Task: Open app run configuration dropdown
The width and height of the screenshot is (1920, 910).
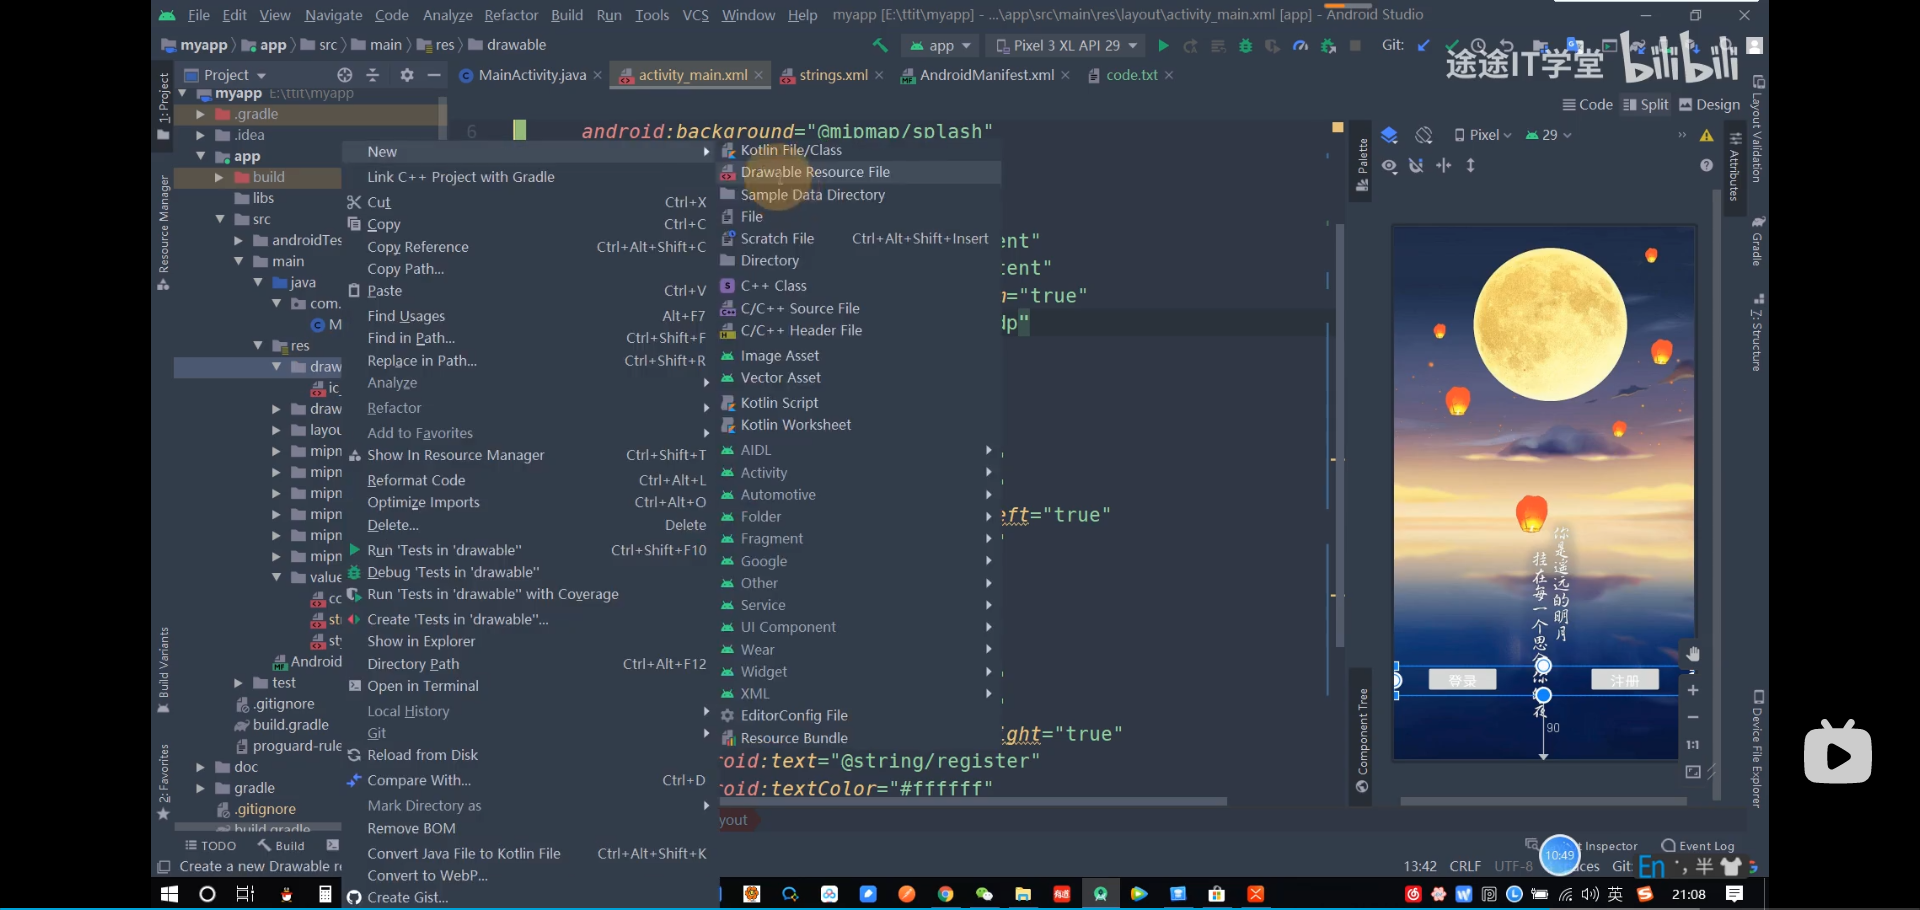Action: pos(940,46)
